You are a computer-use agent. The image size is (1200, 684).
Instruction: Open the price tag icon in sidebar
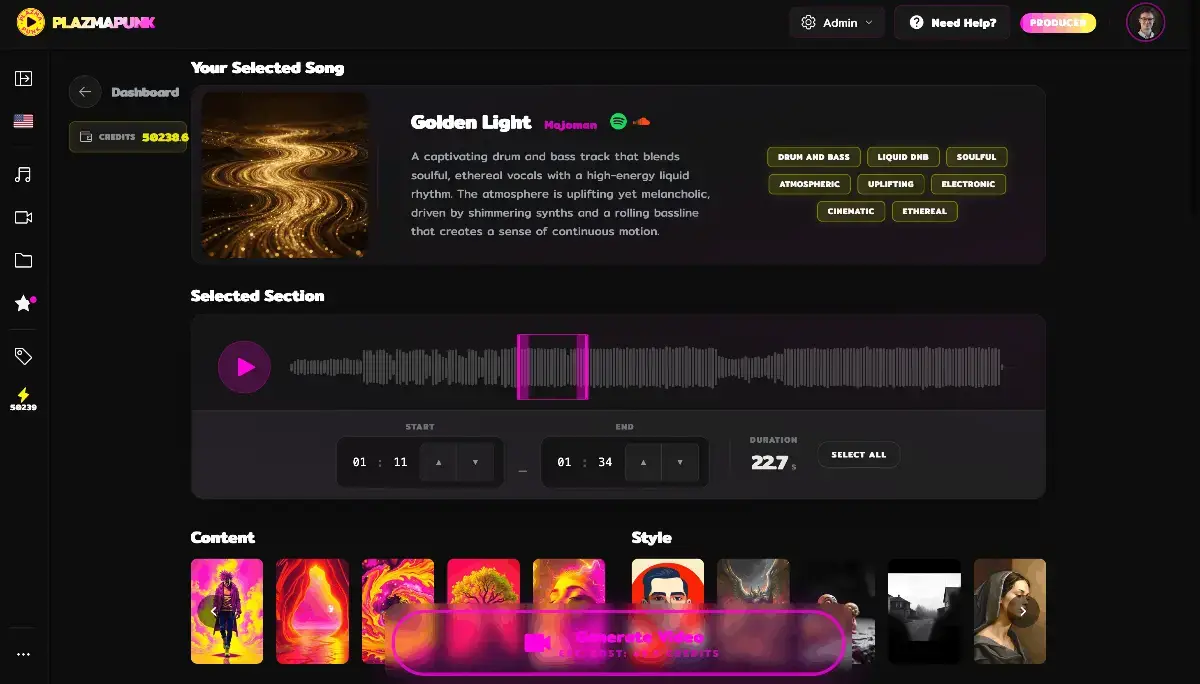click(x=23, y=356)
